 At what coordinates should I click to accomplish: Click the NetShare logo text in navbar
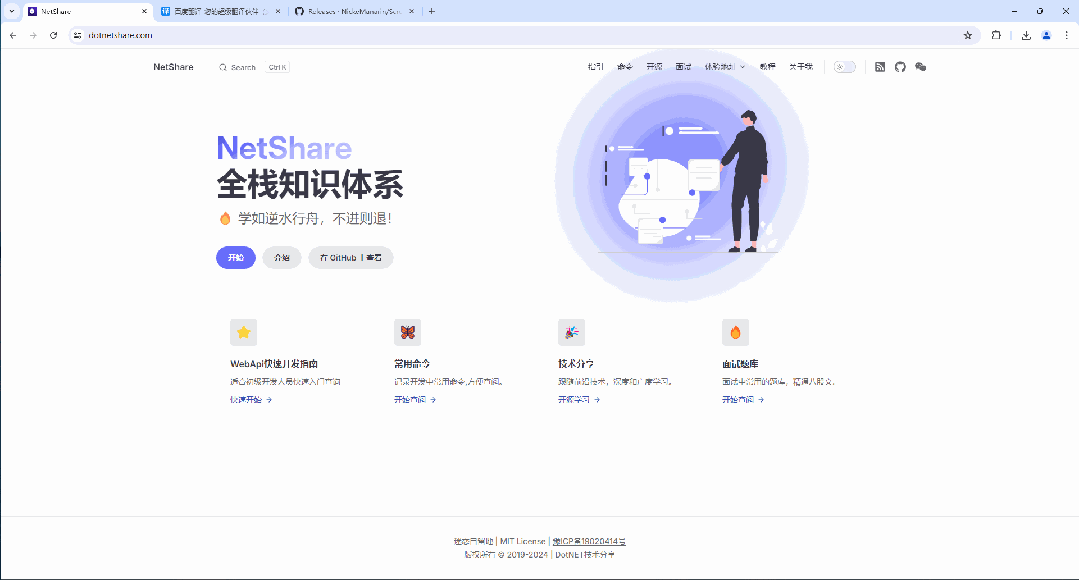[173, 67]
